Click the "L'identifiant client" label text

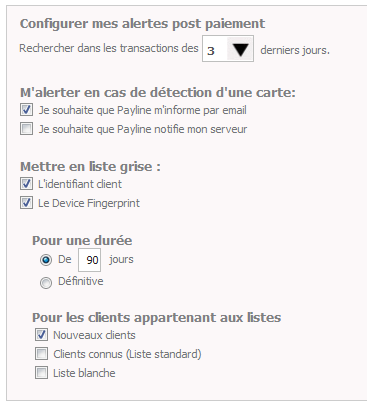pos(80,184)
